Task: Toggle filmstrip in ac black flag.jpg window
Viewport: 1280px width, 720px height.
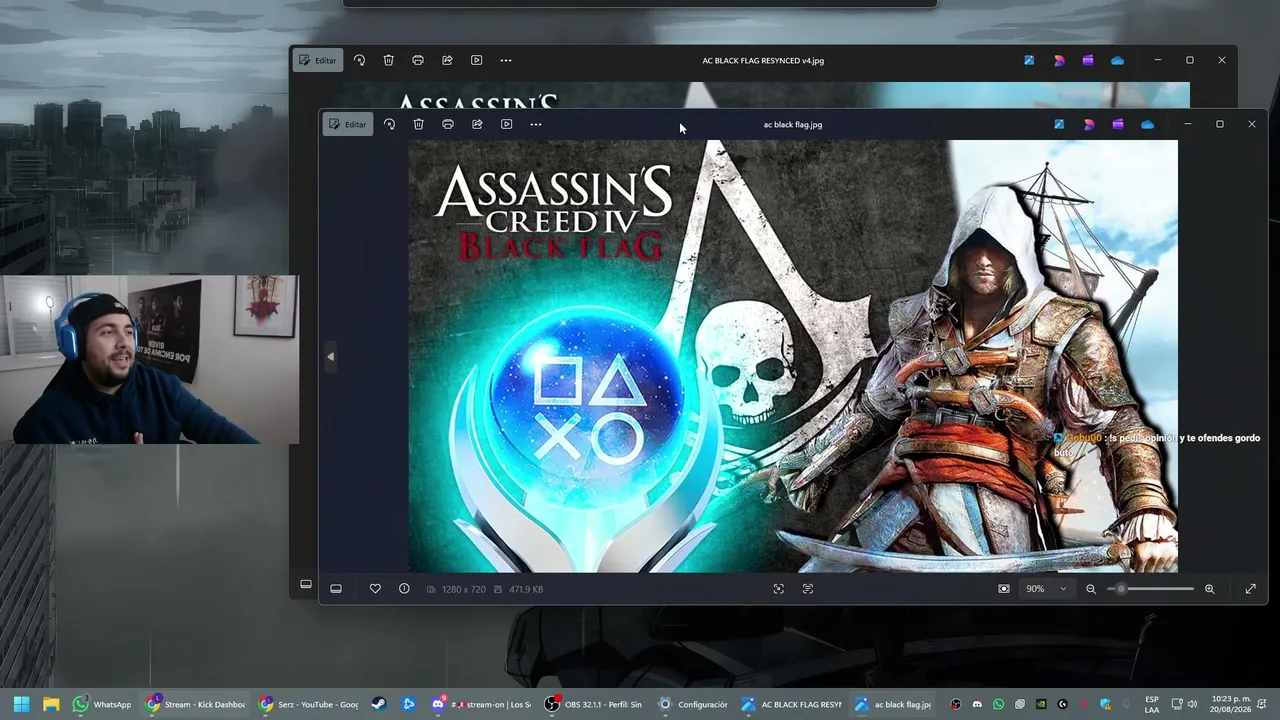Action: (336, 589)
